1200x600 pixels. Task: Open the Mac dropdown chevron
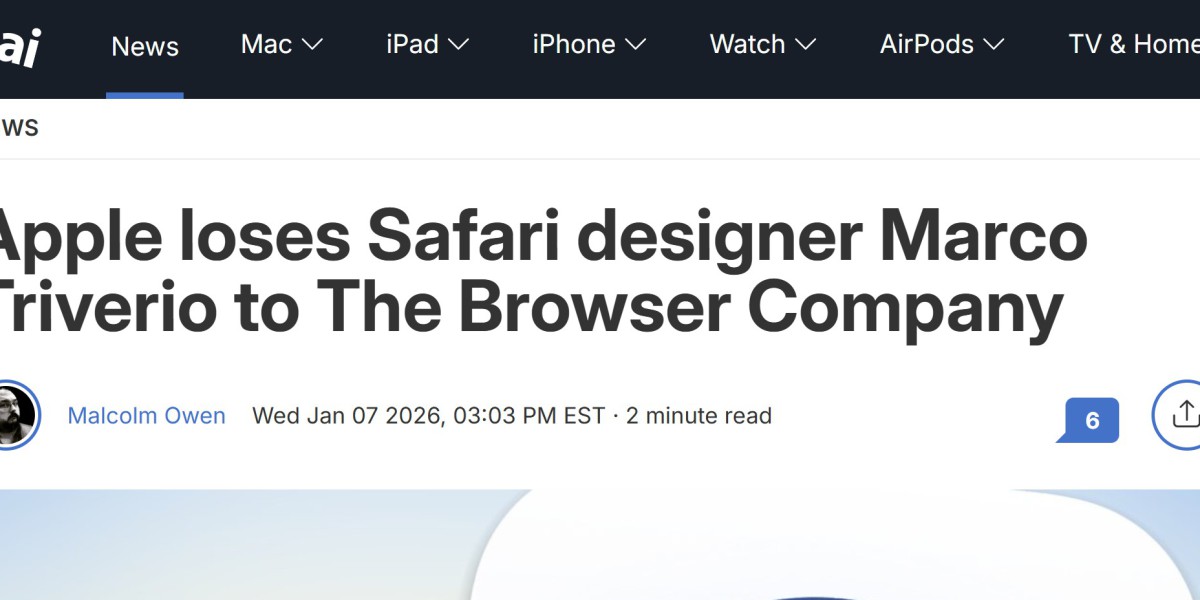coord(311,45)
